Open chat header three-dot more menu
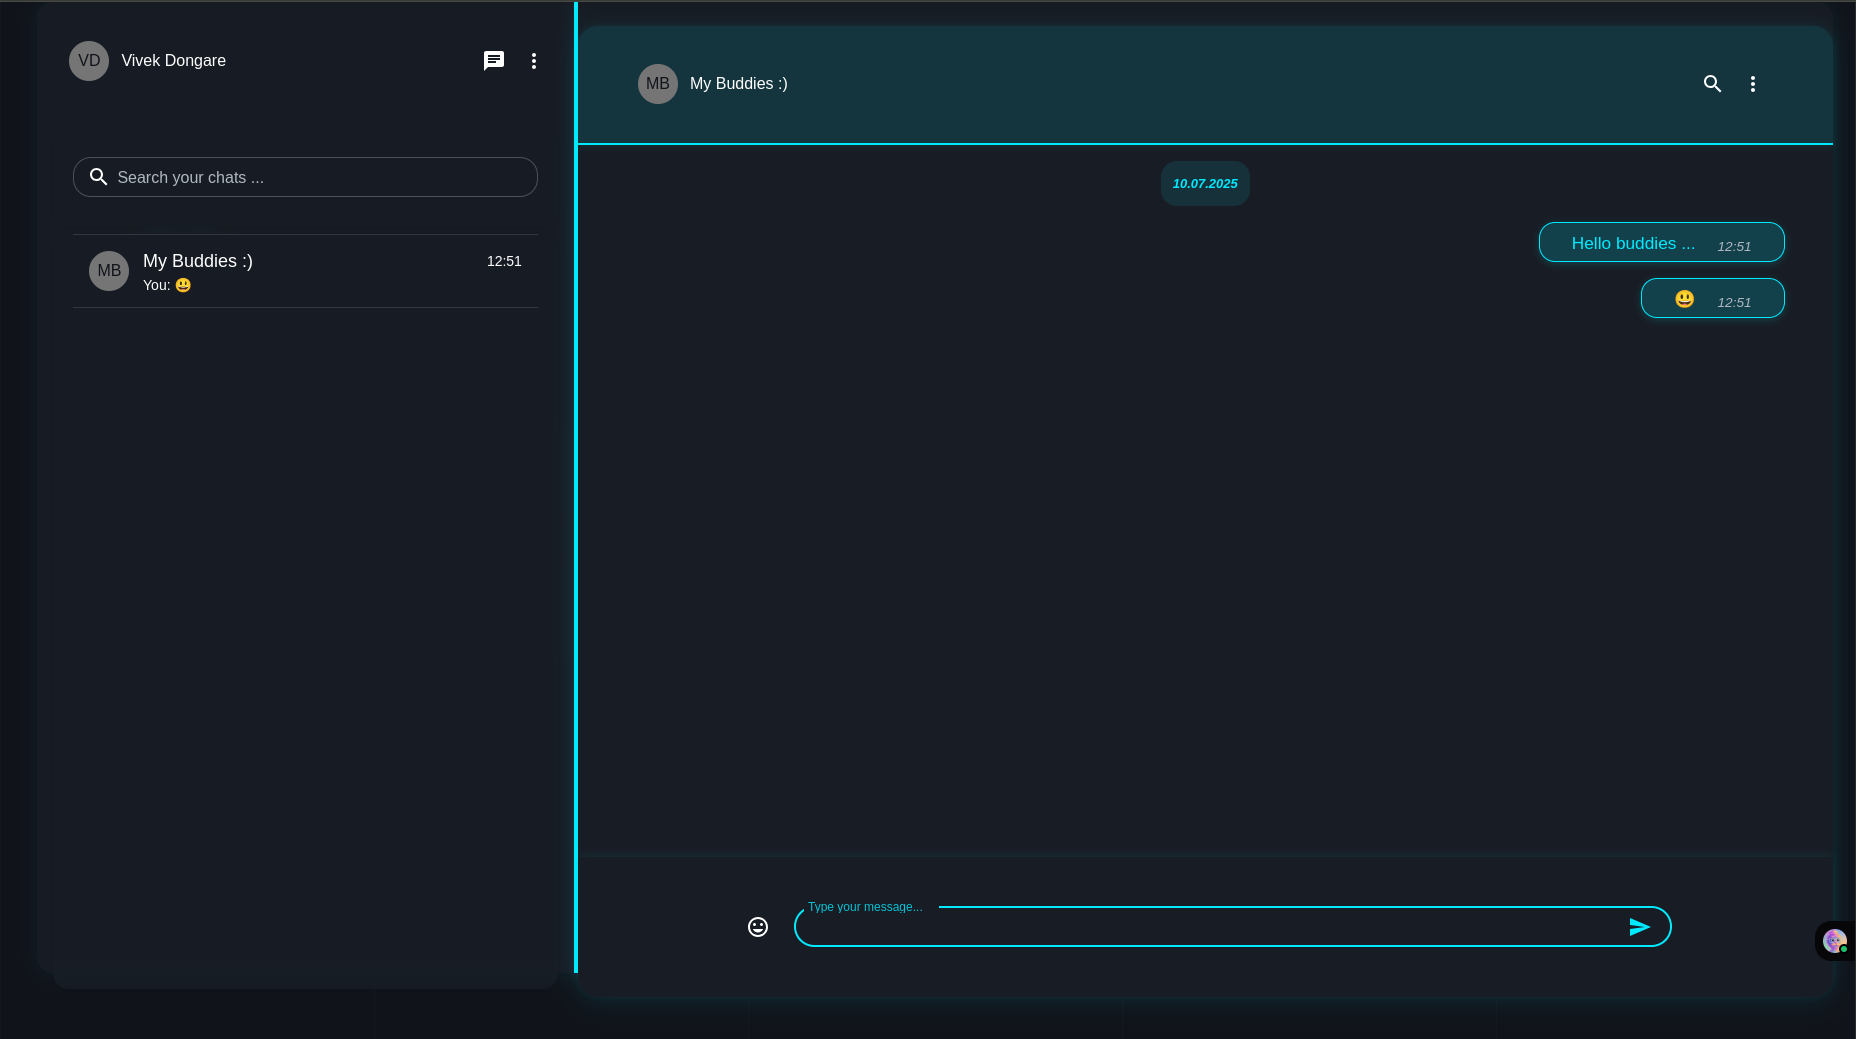1856x1039 pixels. (1752, 84)
